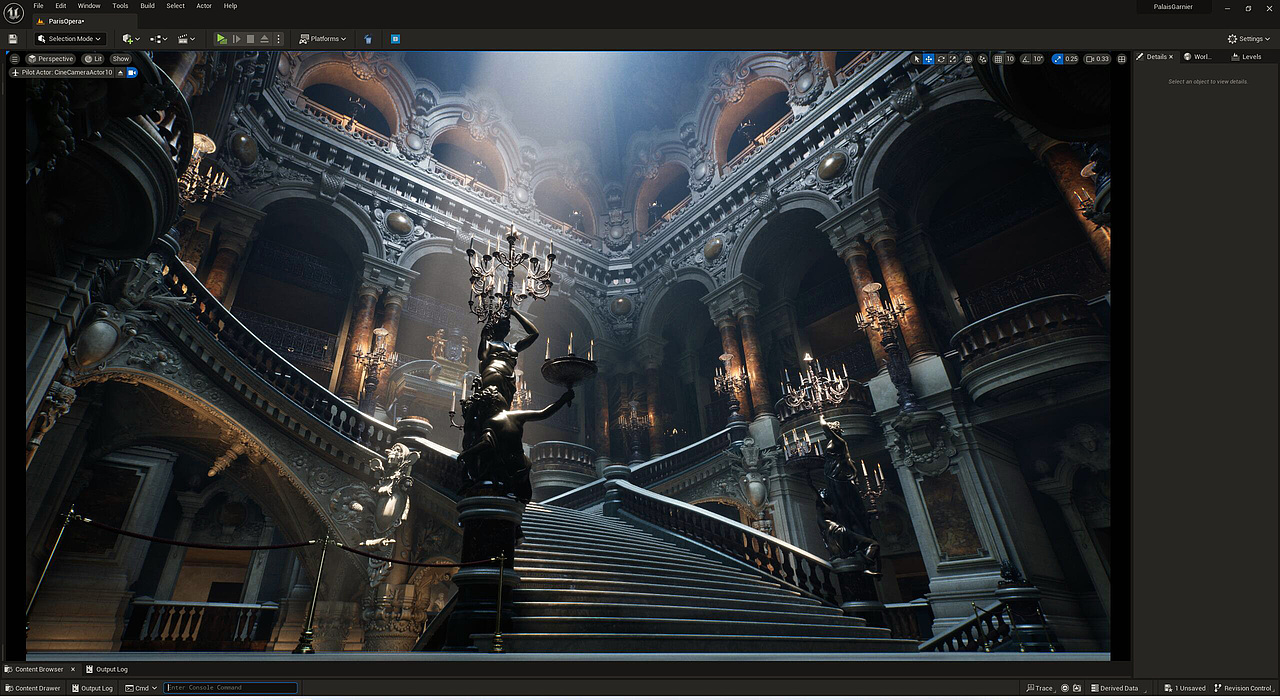The width and height of the screenshot is (1280, 700).
Task: Click the viewport Show button
Action: pyautogui.click(x=121, y=59)
